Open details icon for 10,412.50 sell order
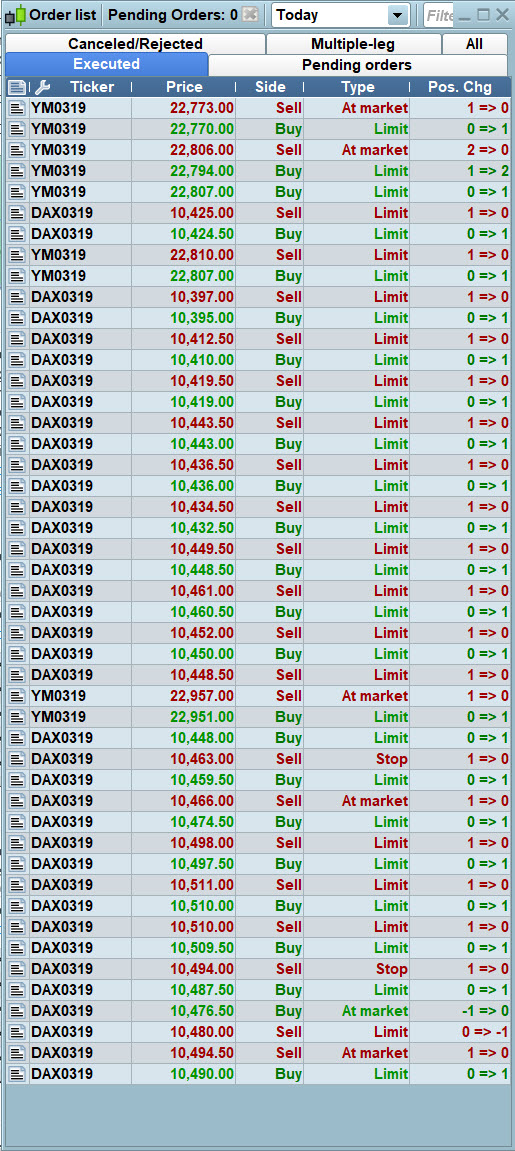515x1151 pixels. point(17,339)
